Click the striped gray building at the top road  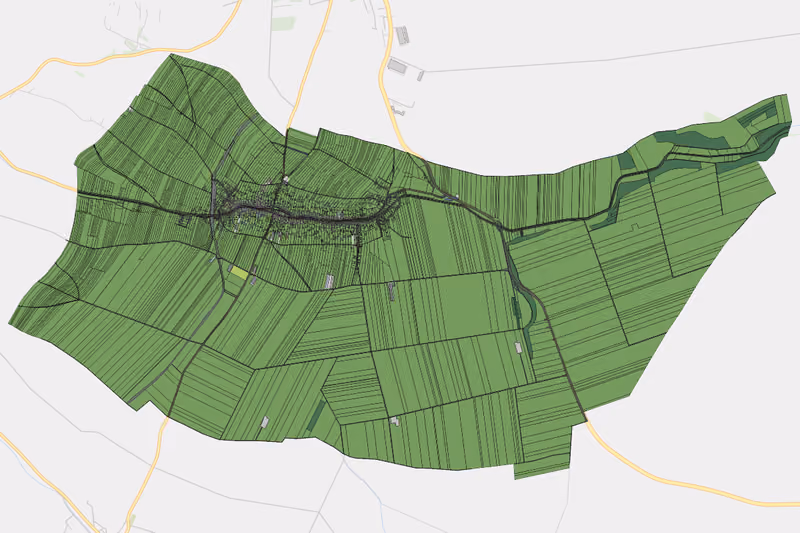[403, 35]
